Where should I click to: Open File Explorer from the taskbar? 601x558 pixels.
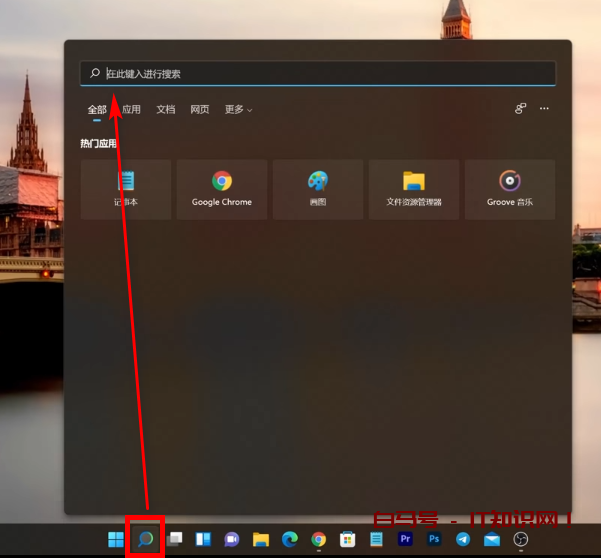pyautogui.click(x=261, y=540)
